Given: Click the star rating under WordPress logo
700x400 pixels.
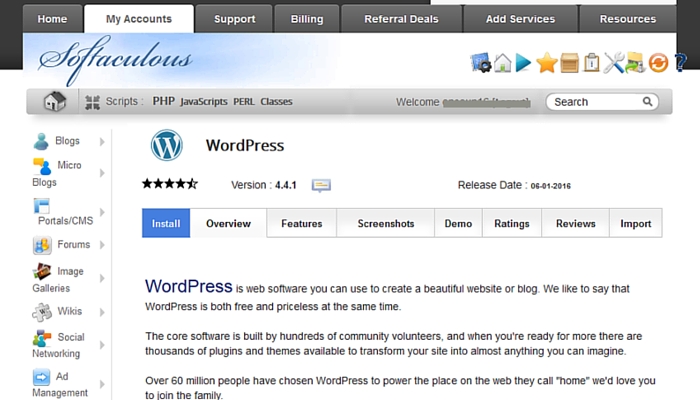Looking at the screenshot, I should [170, 183].
